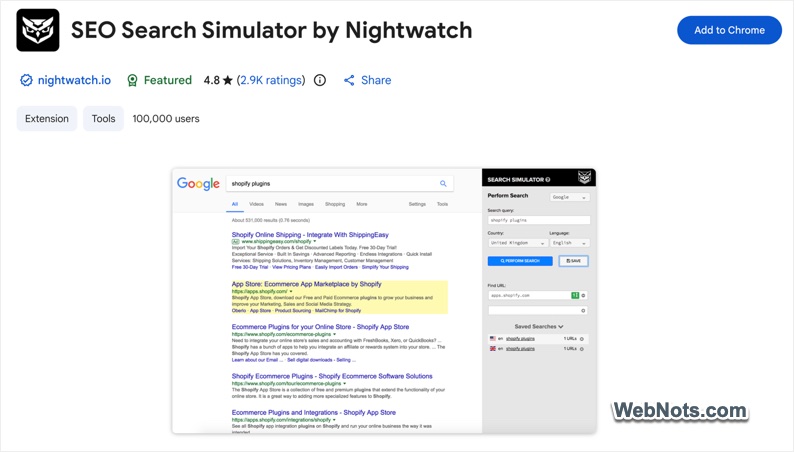Click the "Free 30-Day Trial" sitelink
This screenshot has width=794, height=452.
coord(250,267)
